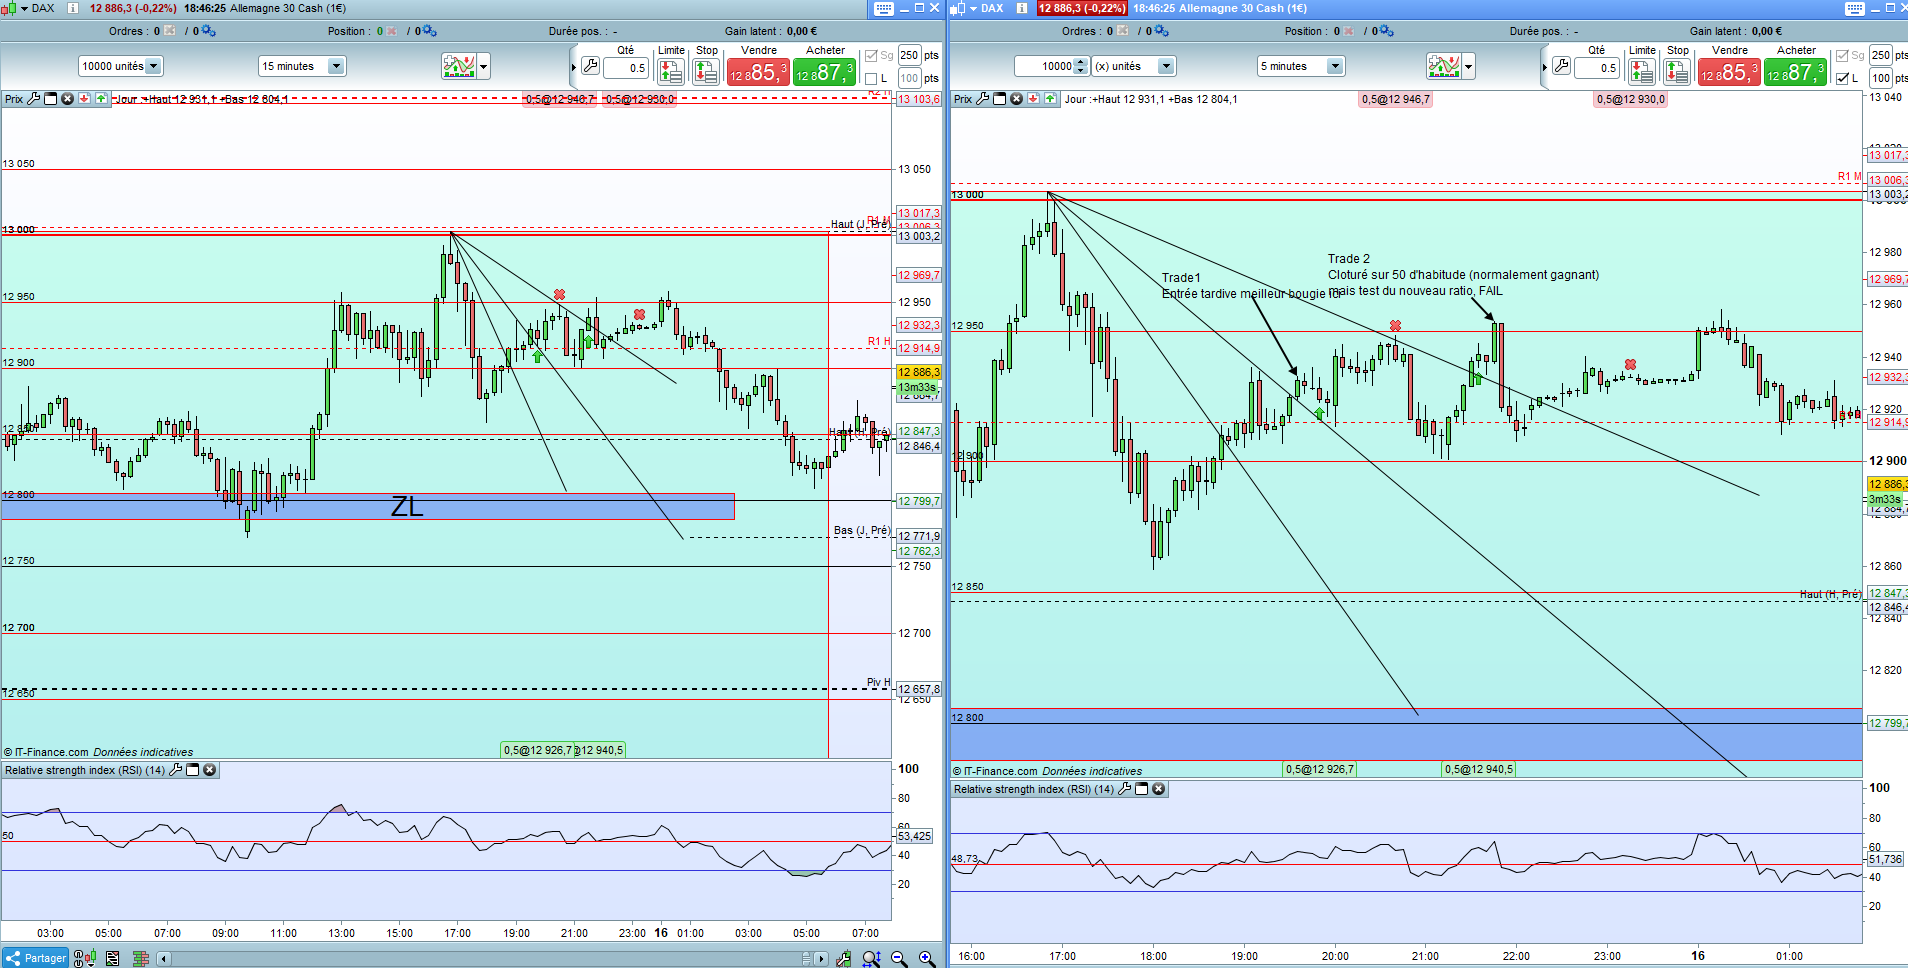Close the RSI indicator in right chart
Screen dimensions: 1908x968
click(1158, 789)
